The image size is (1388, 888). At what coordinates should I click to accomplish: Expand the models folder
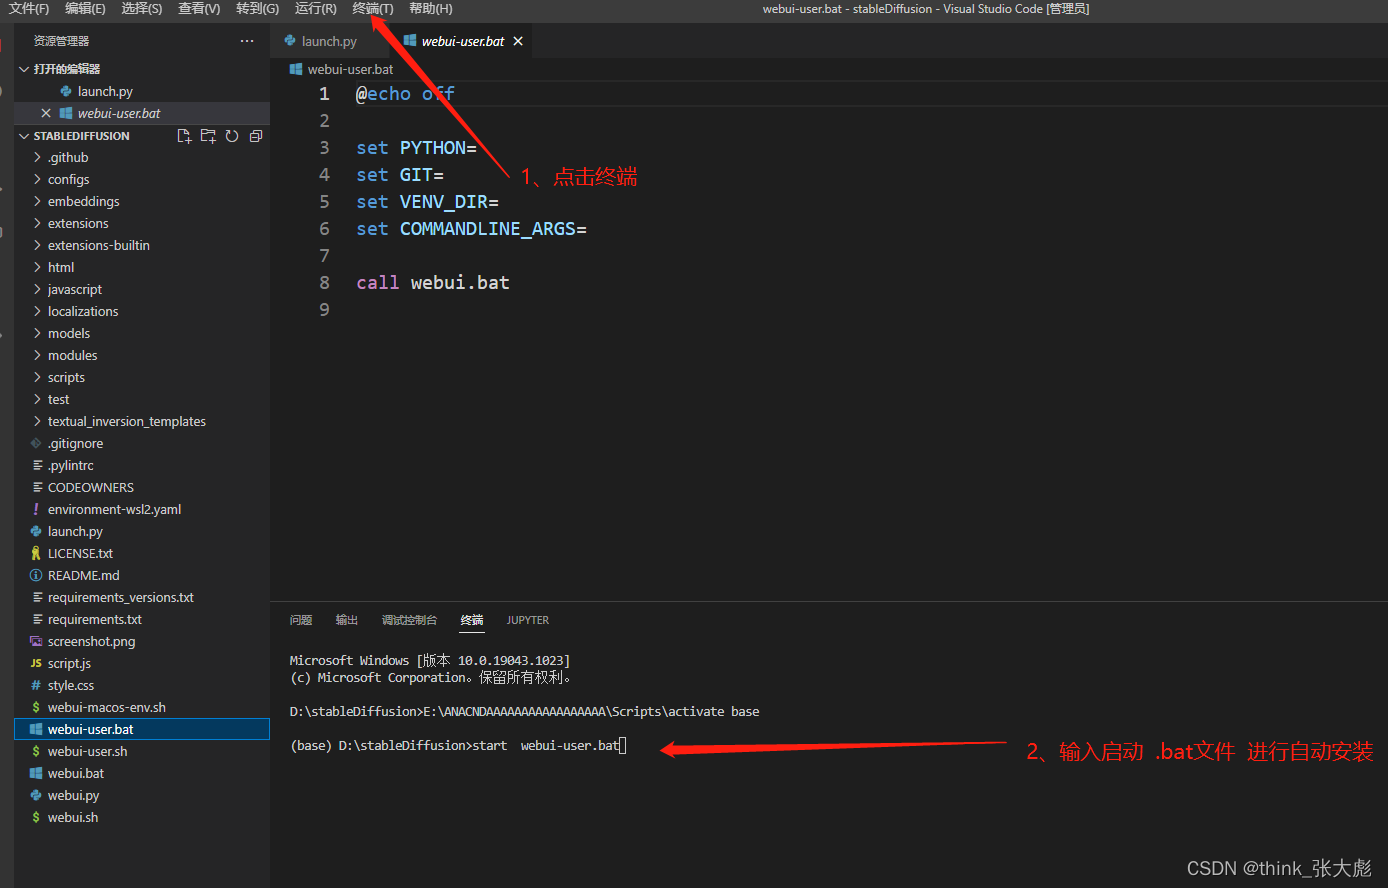click(142, 333)
